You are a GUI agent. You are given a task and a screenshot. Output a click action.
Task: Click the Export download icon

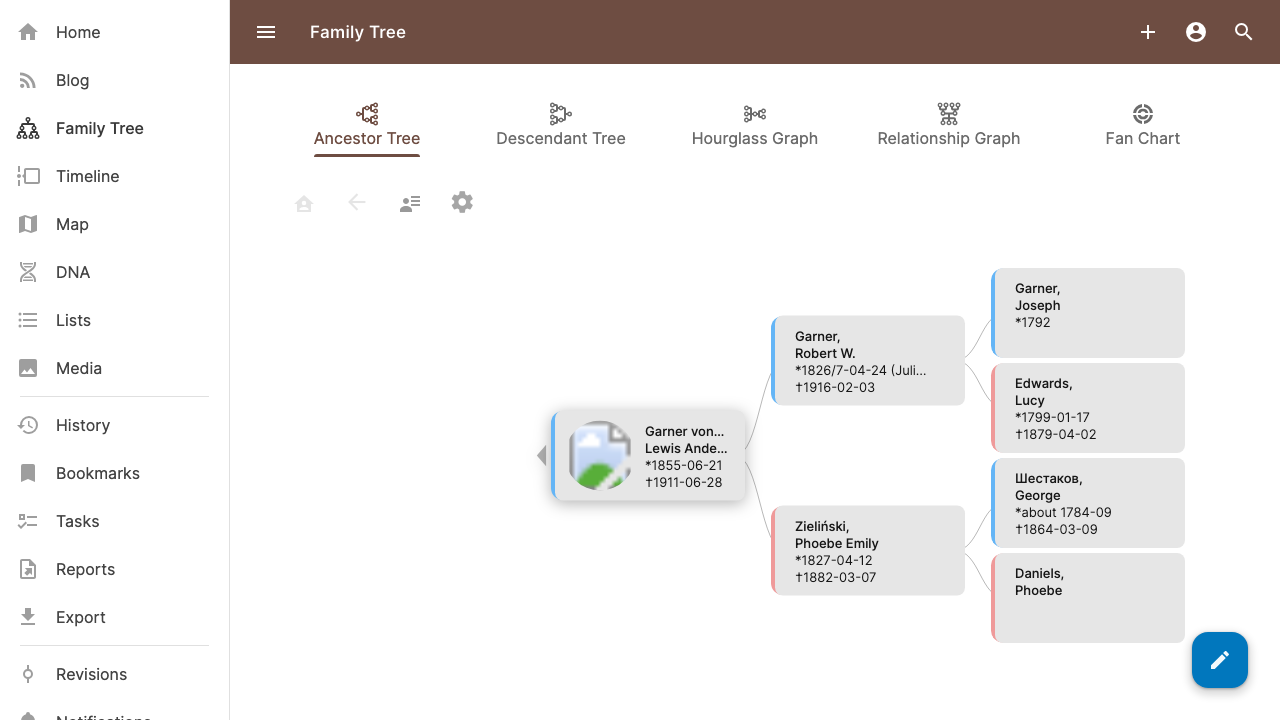pyautogui.click(x=28, y=617)
